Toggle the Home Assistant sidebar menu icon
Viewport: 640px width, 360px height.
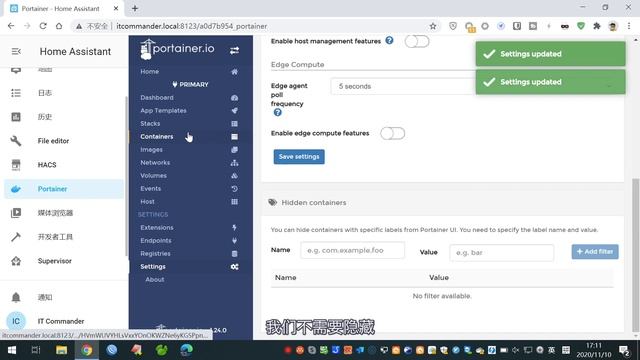16,51
